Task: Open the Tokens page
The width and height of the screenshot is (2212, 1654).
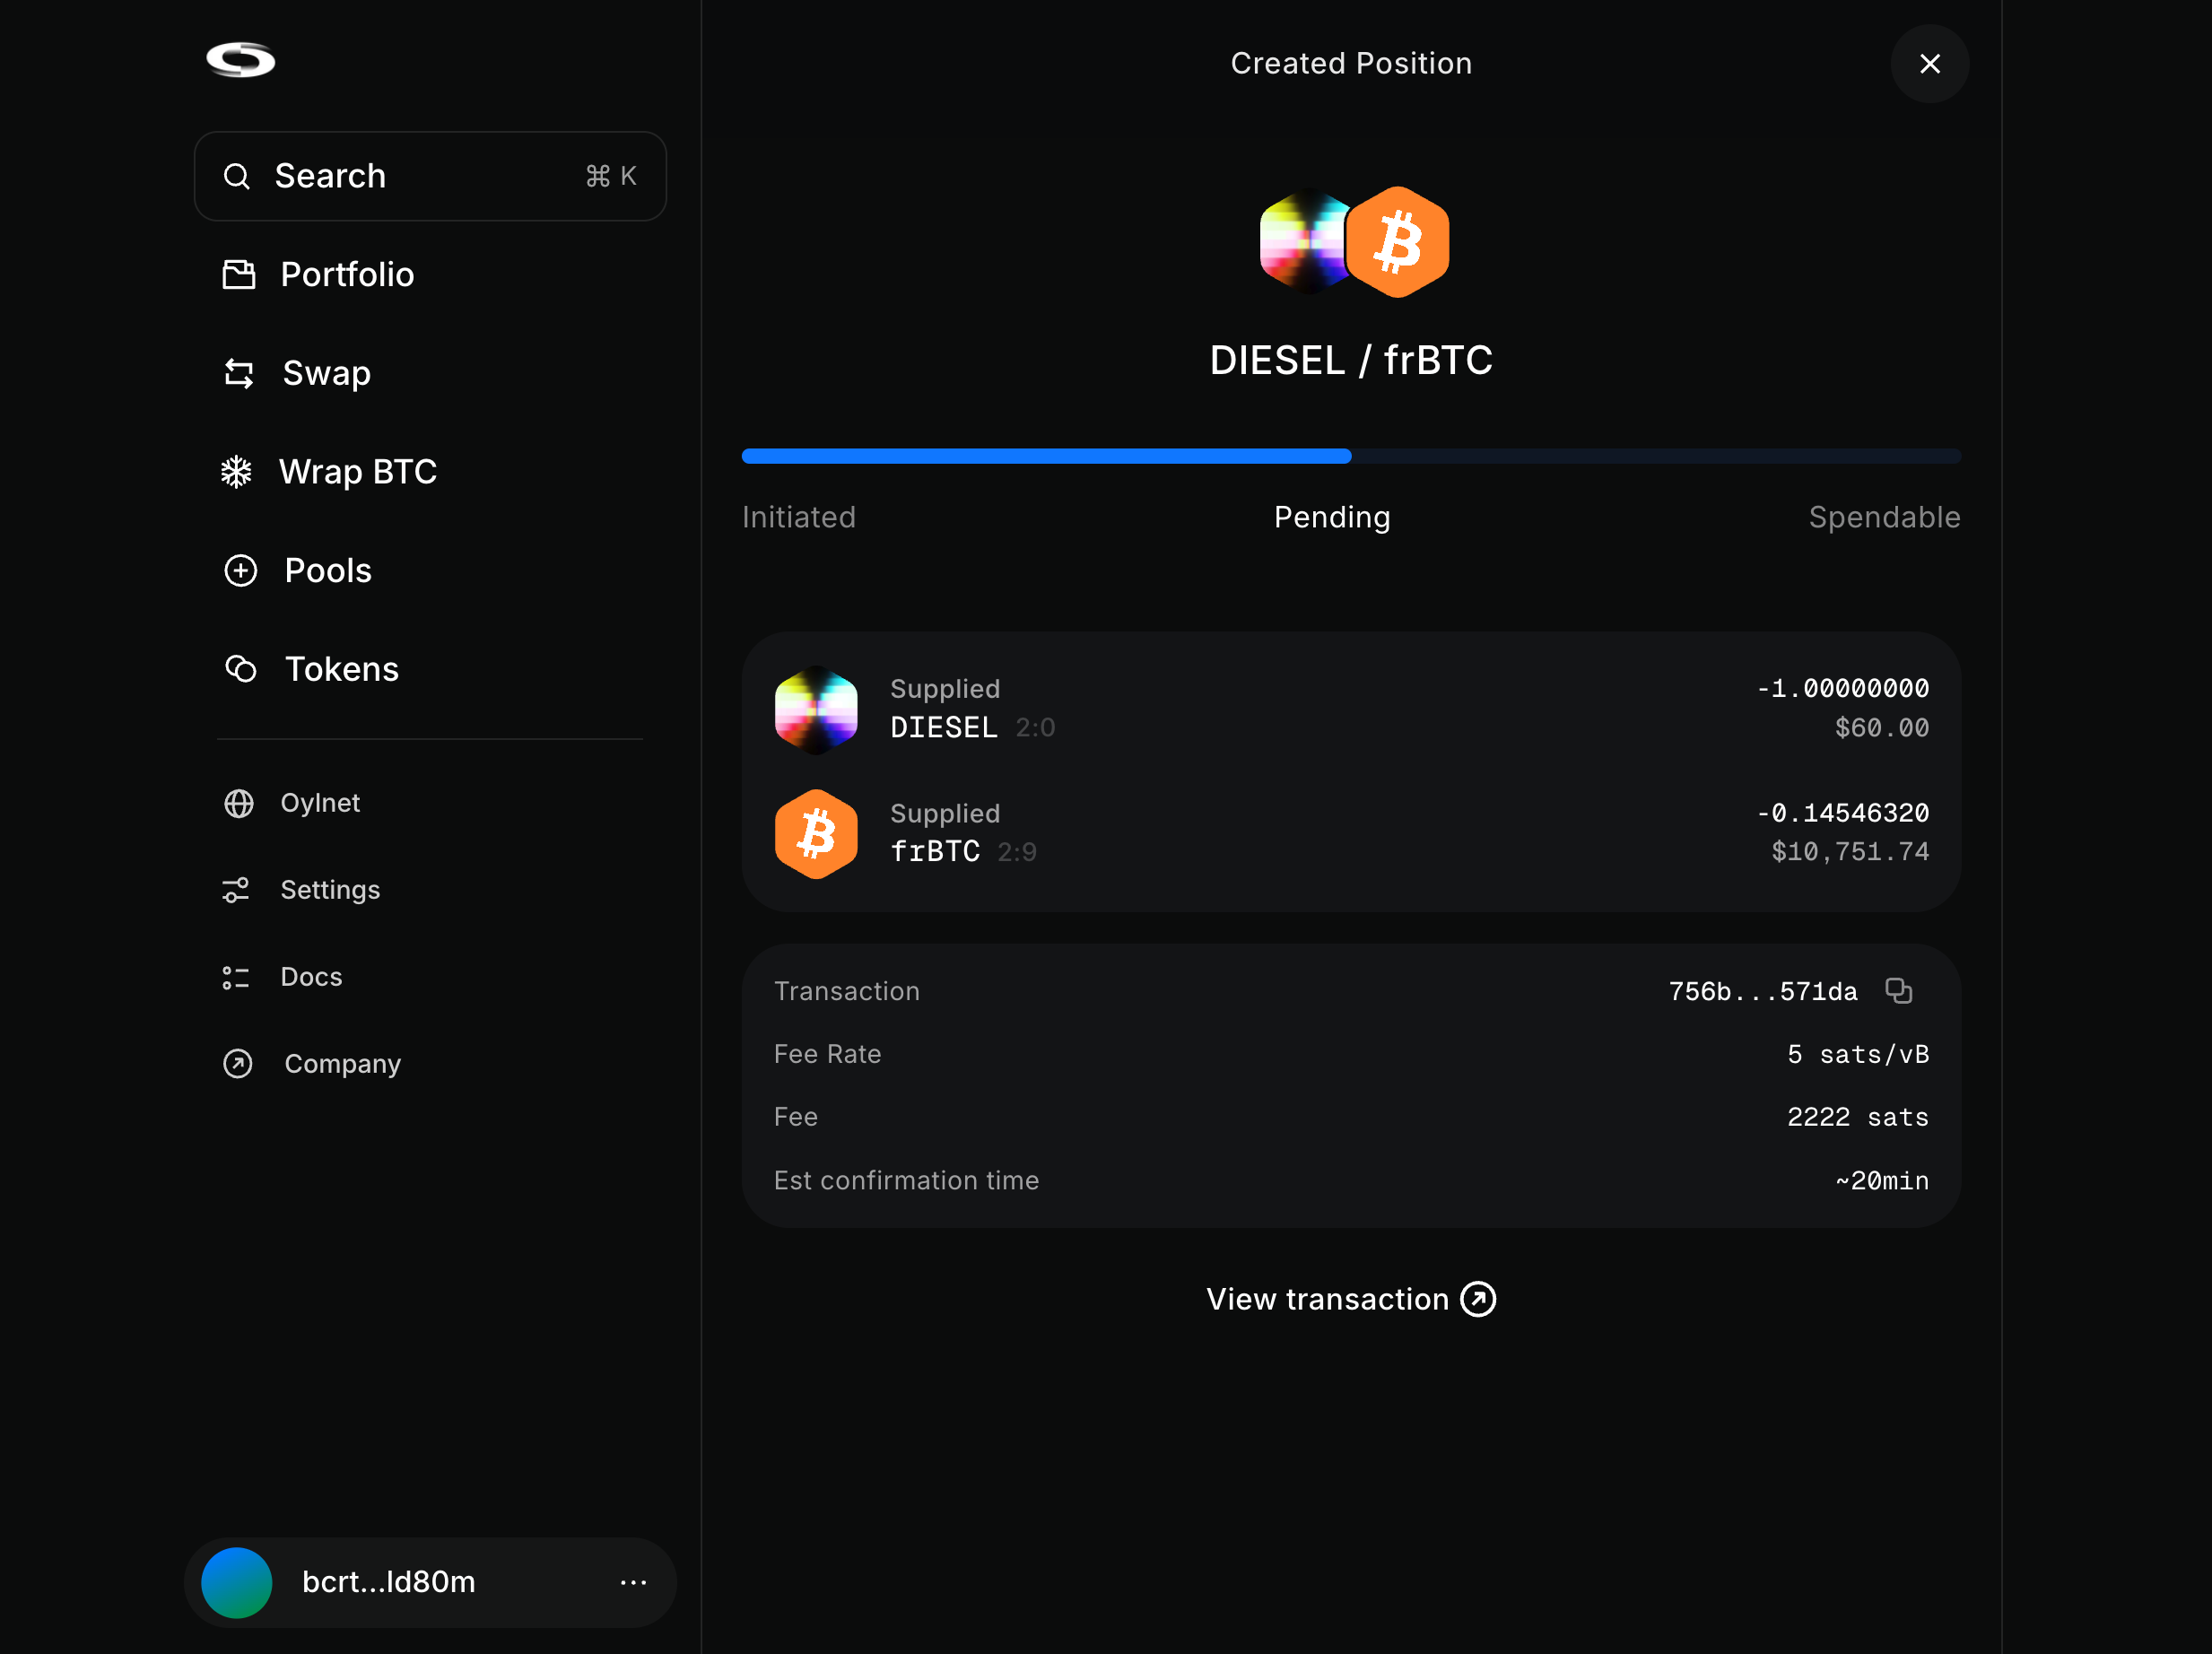Action: tap(341, 669)
